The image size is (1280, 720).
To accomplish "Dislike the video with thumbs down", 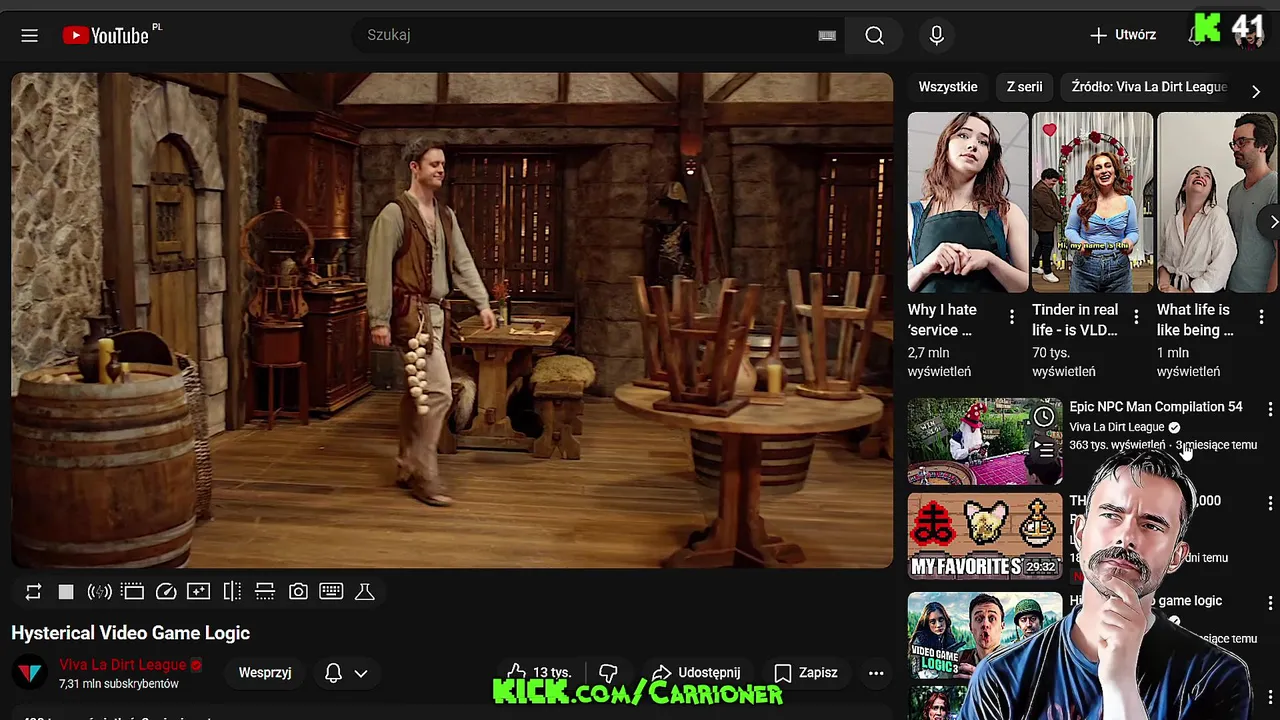I will 608,673.
